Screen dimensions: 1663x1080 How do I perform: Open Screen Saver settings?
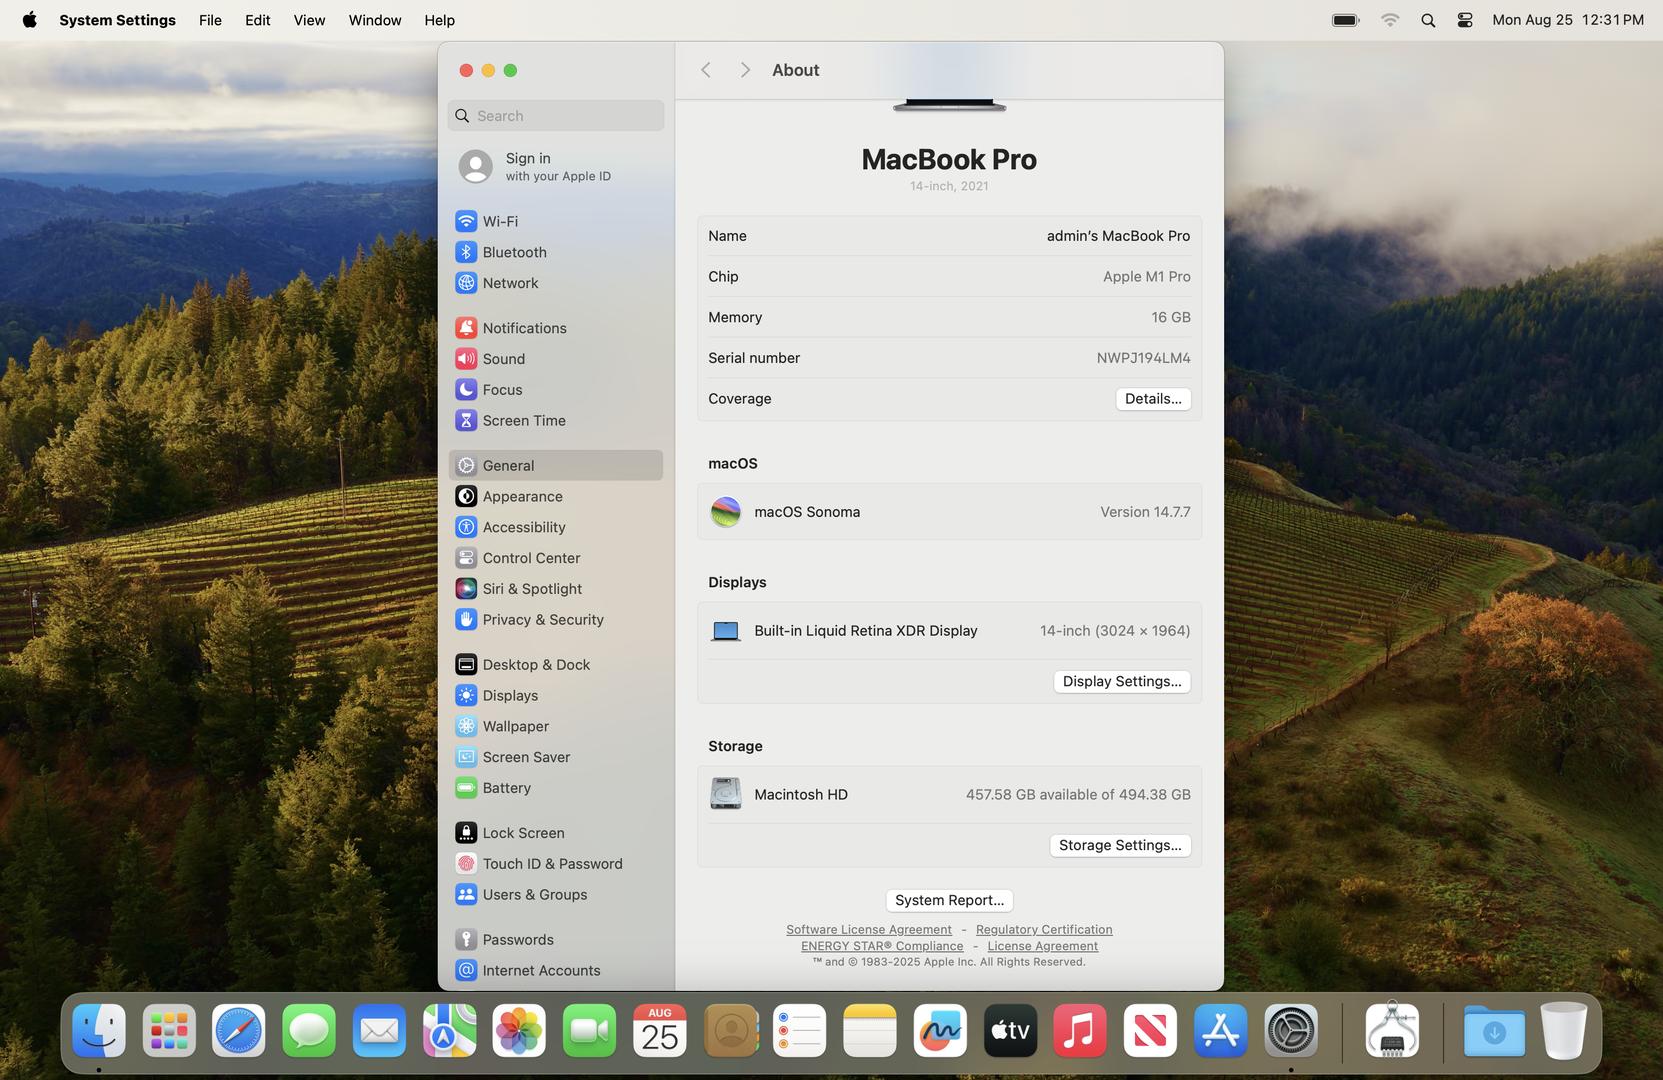coord(555,758)
